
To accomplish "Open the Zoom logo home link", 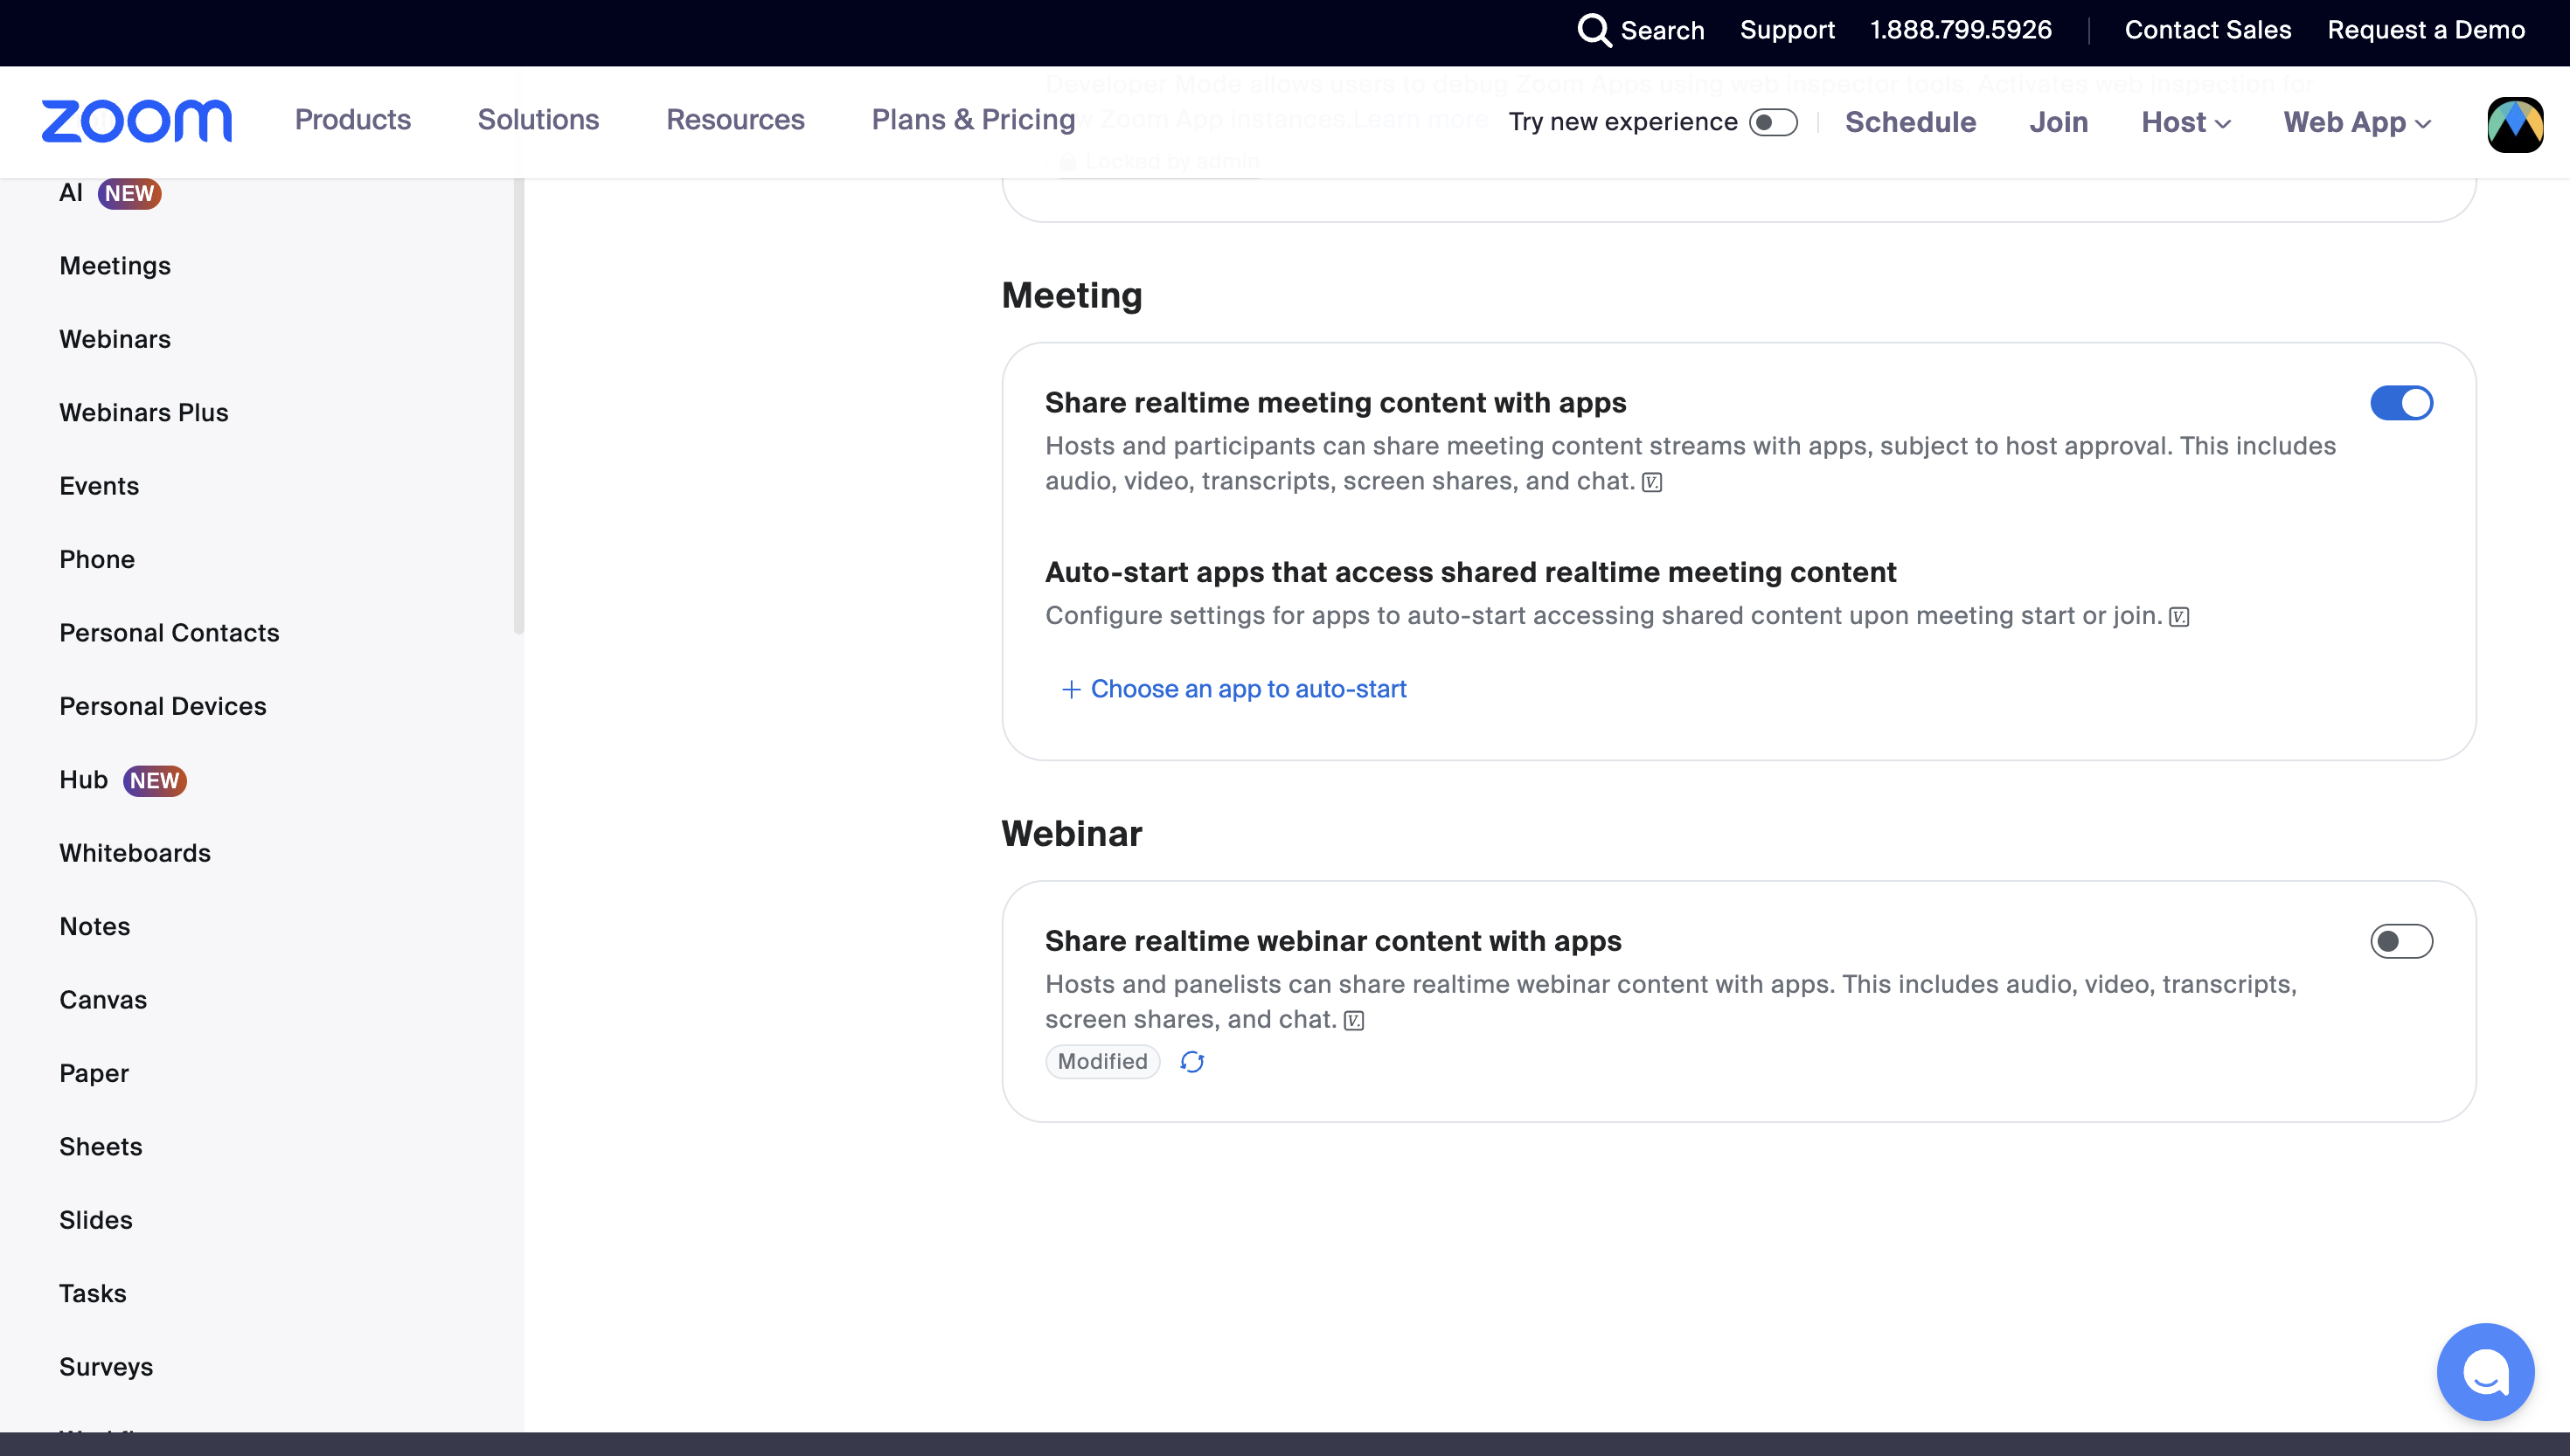I will pos(137,121).
